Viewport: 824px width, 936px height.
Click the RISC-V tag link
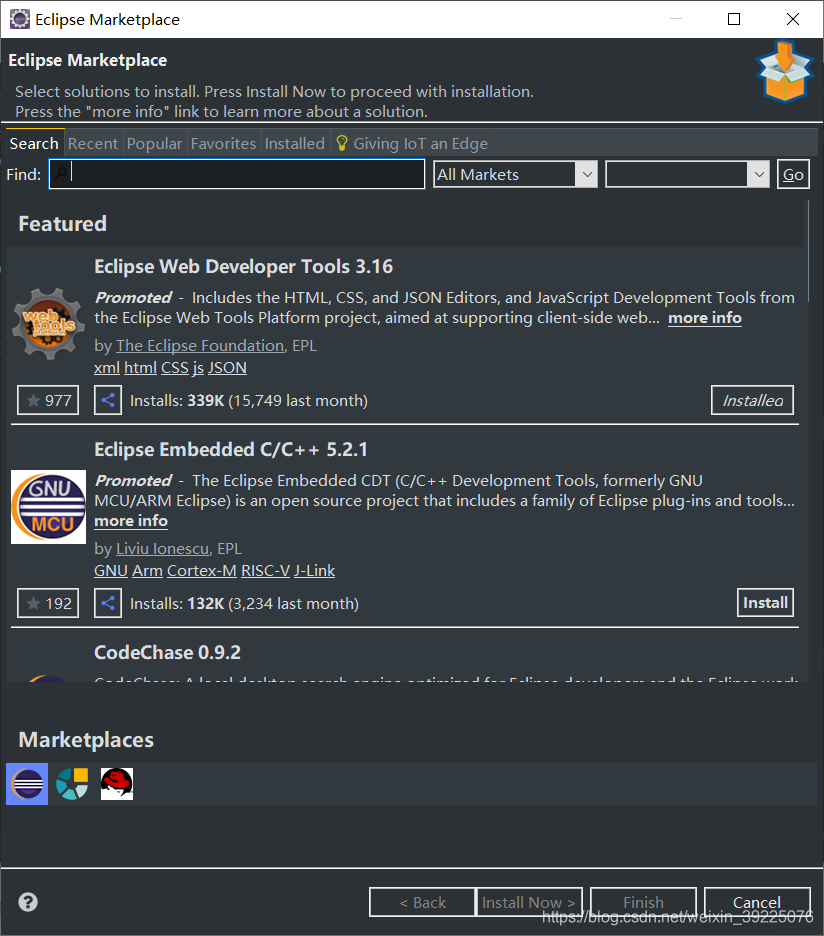tap(265, 571)
